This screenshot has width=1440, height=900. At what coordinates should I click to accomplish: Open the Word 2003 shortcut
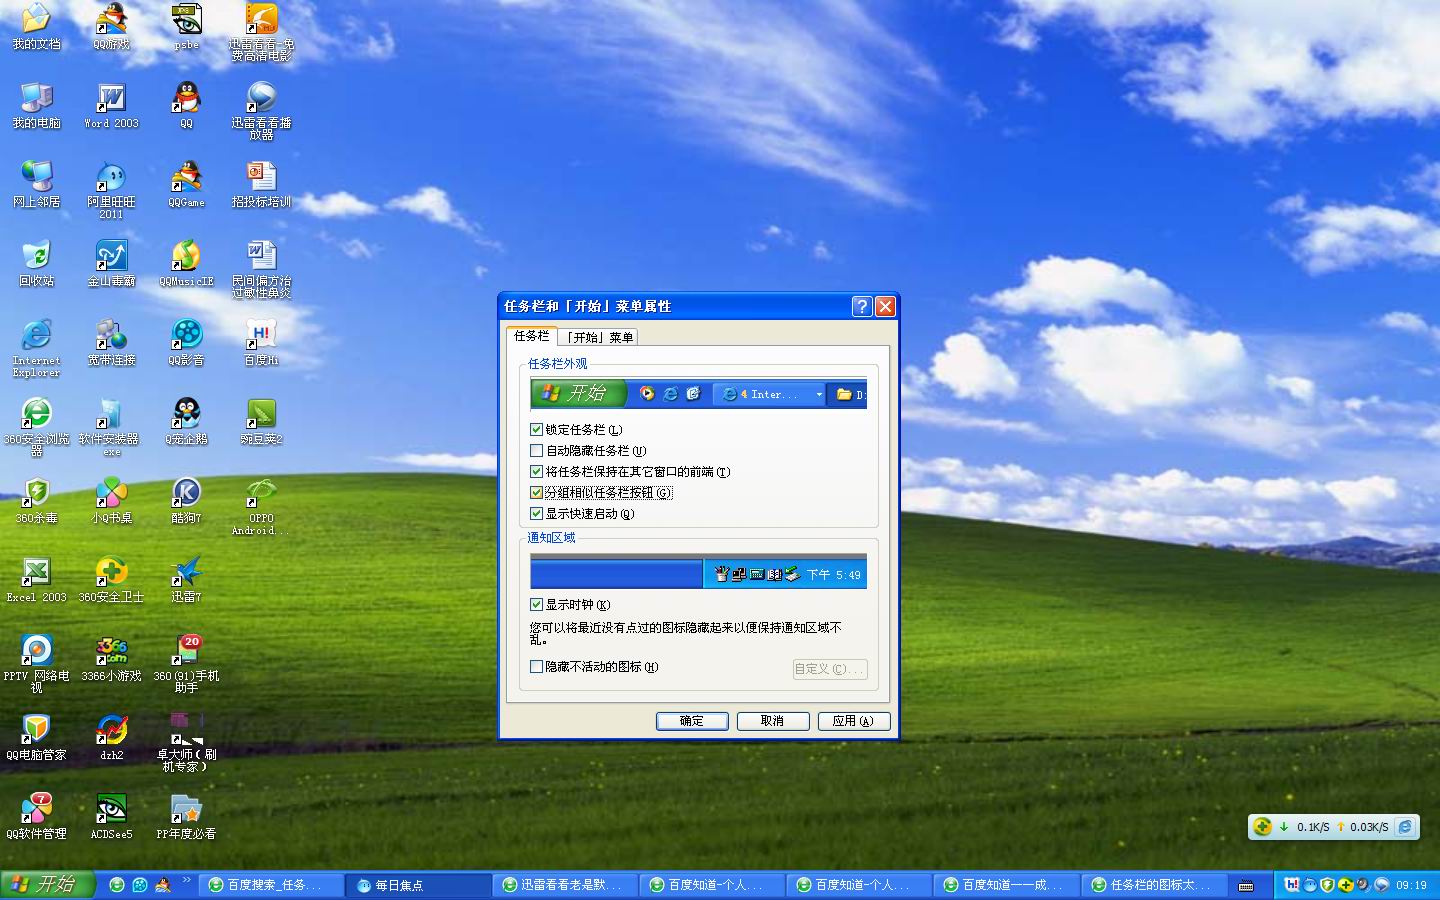pyautogui.click(x=111, y=106)
